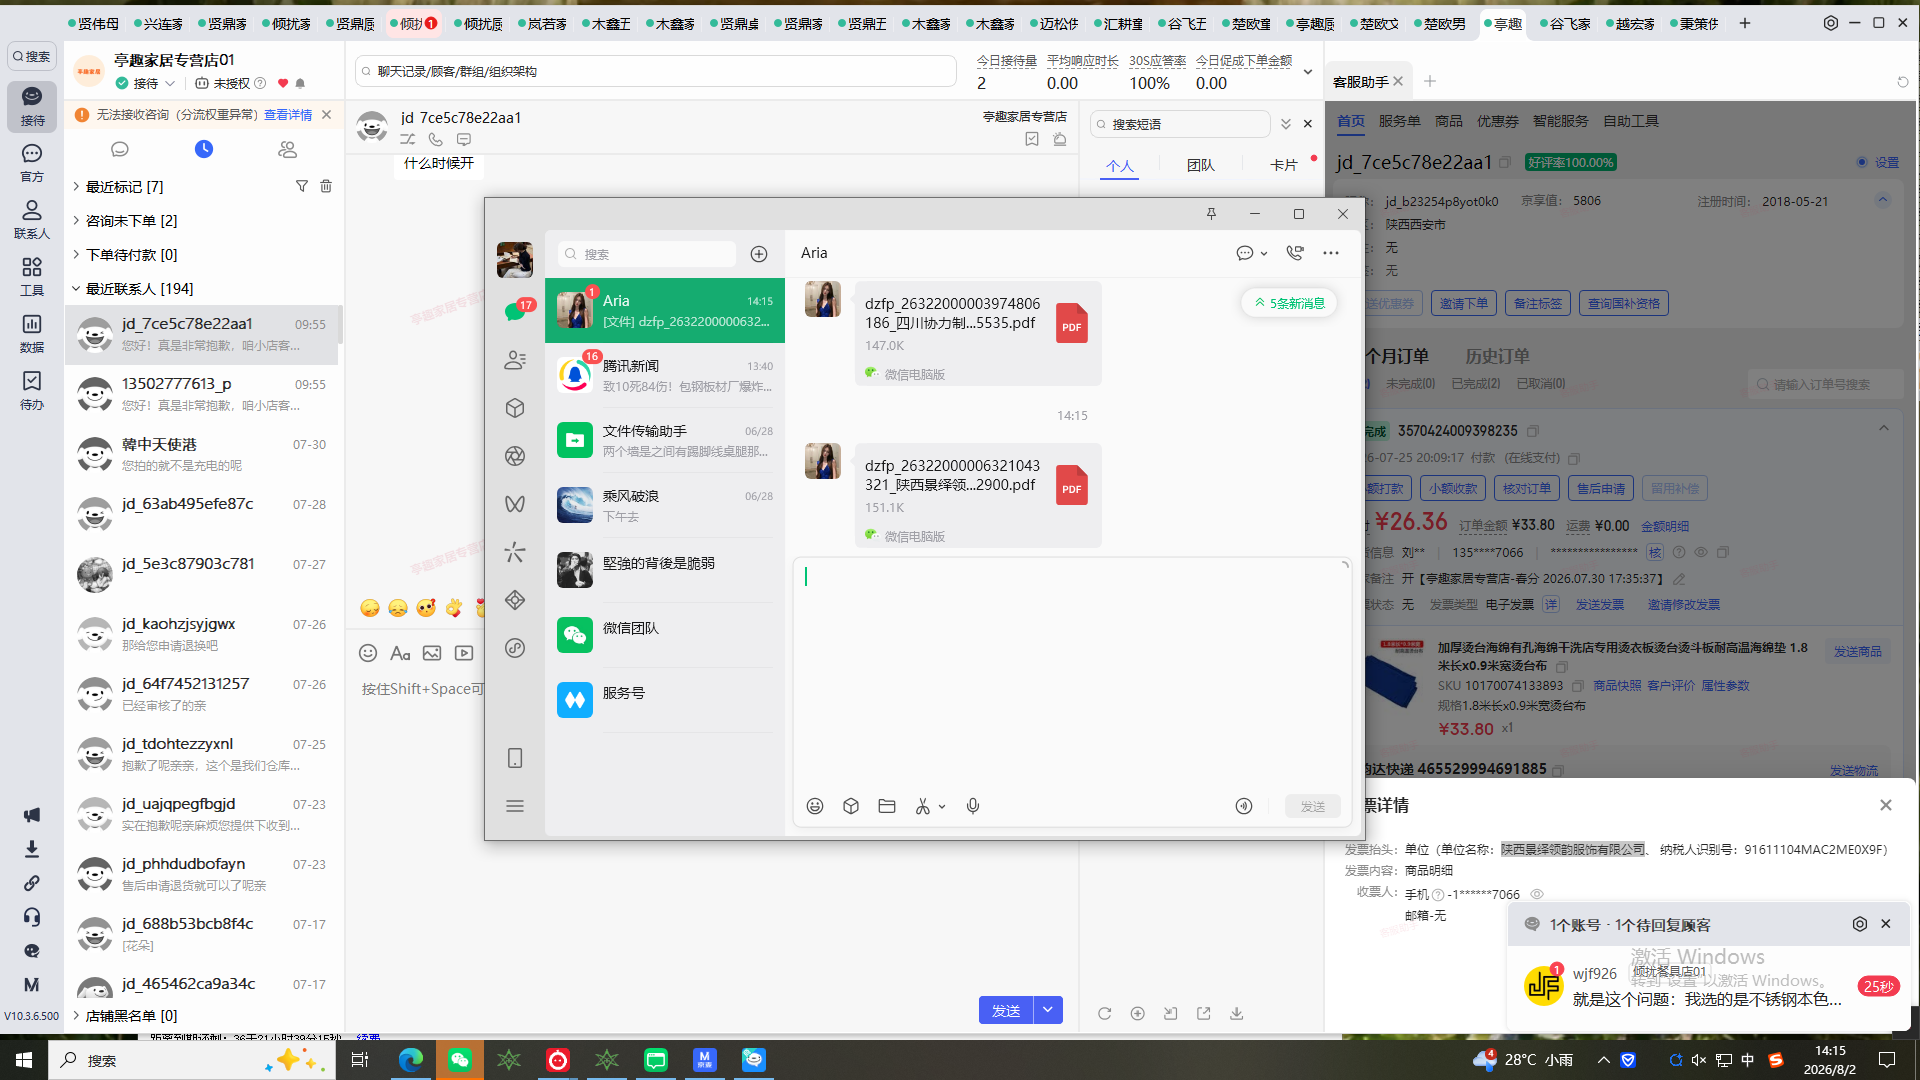The height and width of the screenshot is (1080, 1920).
Task: Toggle the bell notification icon beside 未授权
Action: pyautogui.click(x=300, y=83)
